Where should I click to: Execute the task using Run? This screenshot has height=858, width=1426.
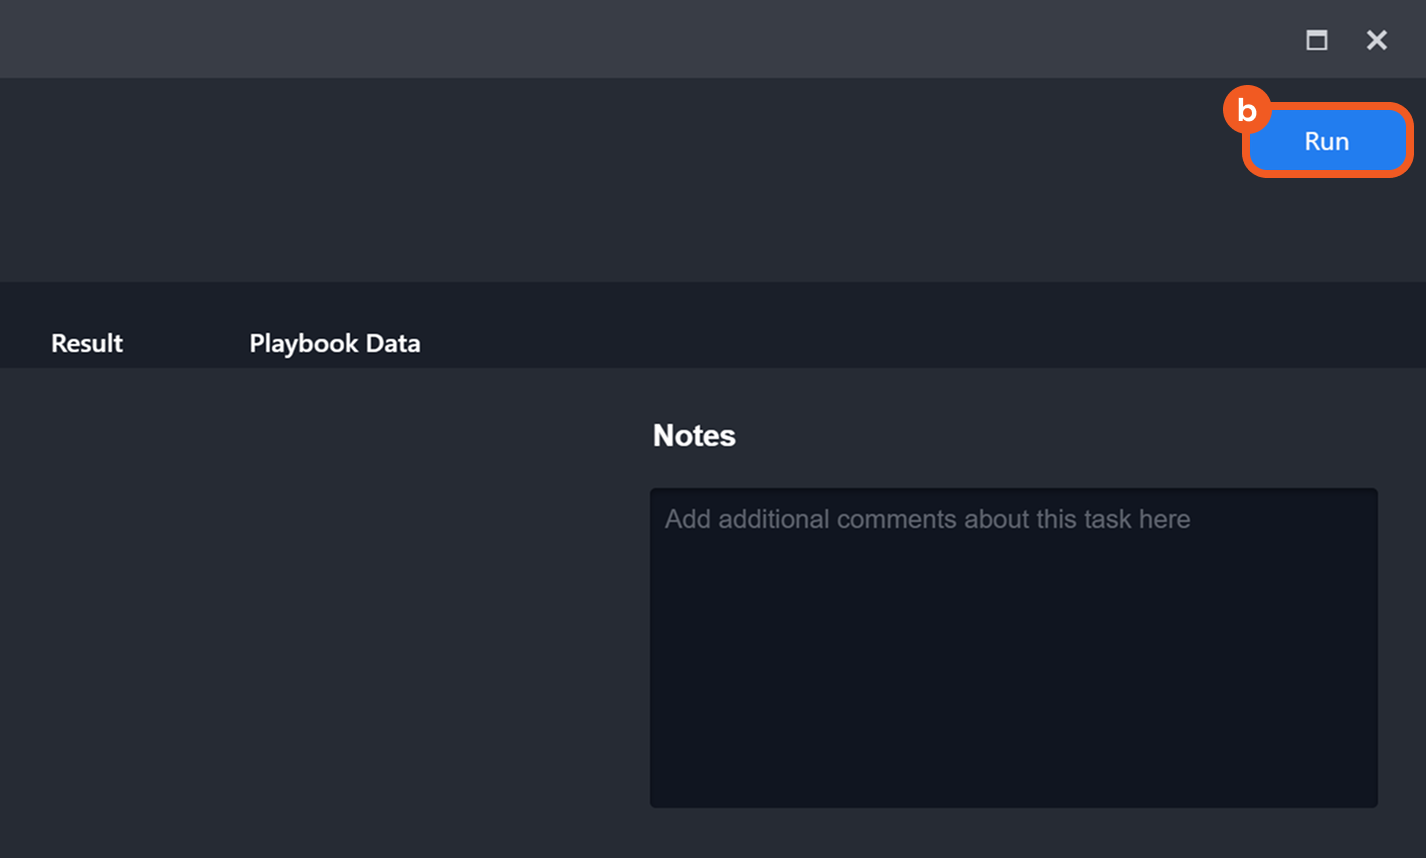click(1326, 141)
